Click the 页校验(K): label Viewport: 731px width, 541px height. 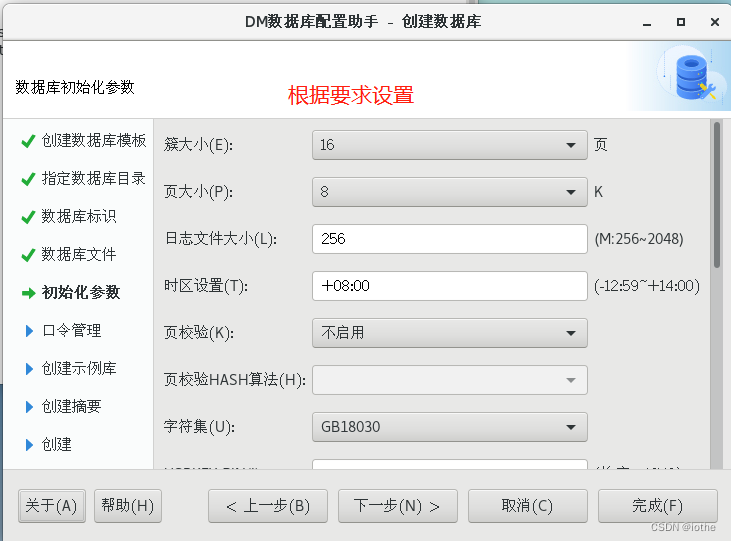point(199,333)
